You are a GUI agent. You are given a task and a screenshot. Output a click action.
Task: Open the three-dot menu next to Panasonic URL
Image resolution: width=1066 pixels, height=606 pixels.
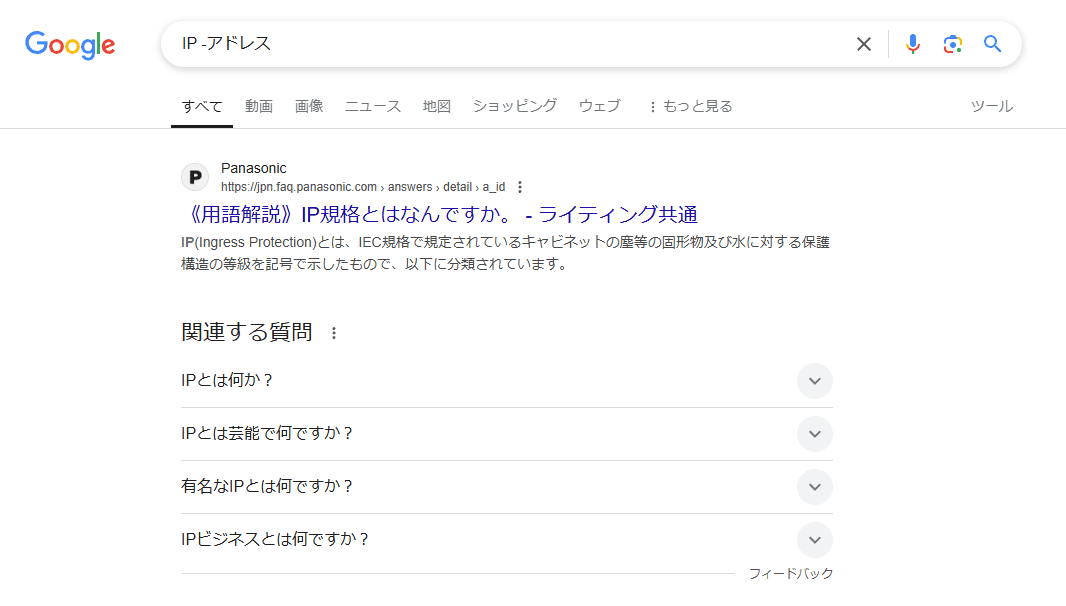pyautogui.click(x=520, y=187)
